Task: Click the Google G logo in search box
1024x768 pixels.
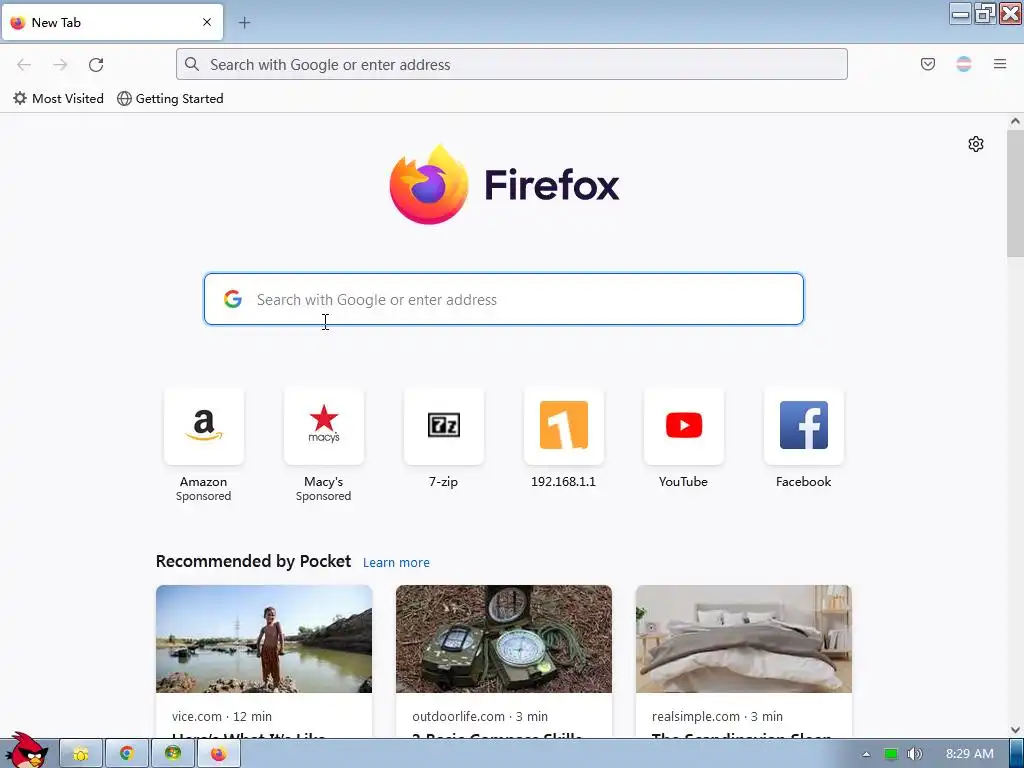Action: click(232, 299)
